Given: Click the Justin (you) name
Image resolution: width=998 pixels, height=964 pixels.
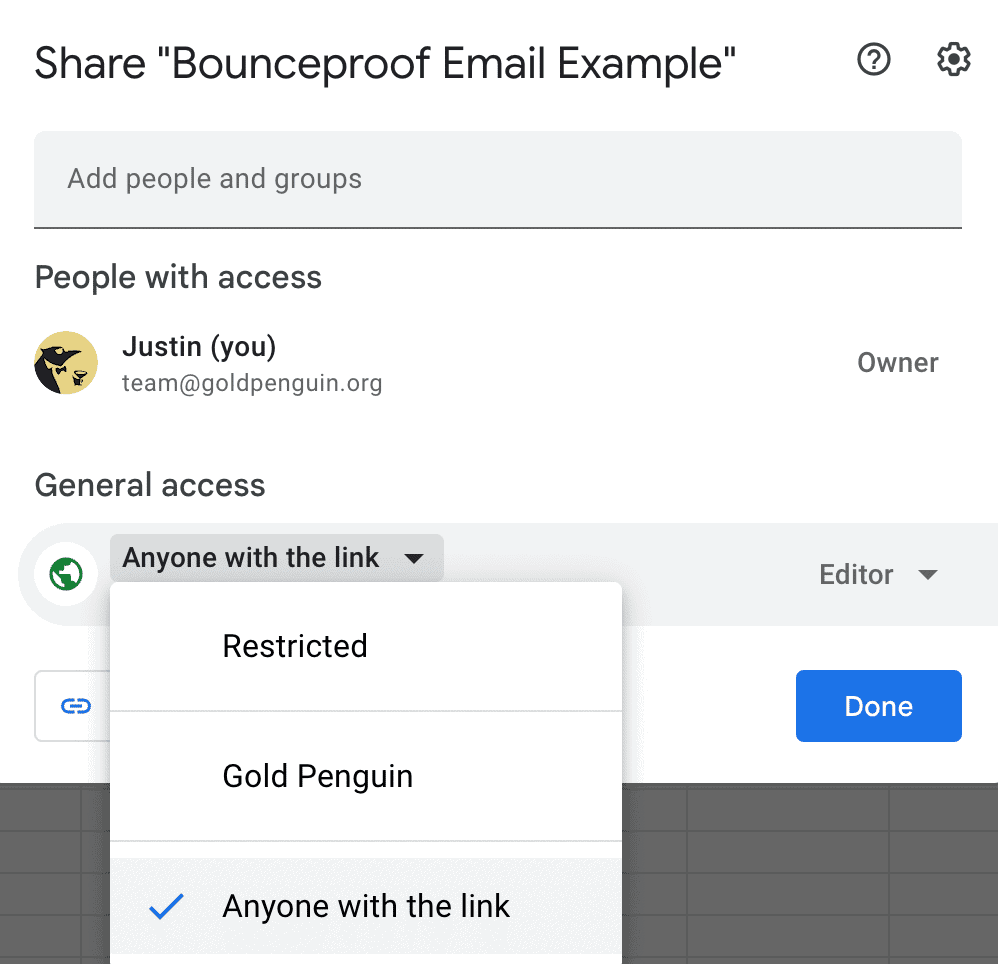Looking at the screenshot, I should [199, 347].
